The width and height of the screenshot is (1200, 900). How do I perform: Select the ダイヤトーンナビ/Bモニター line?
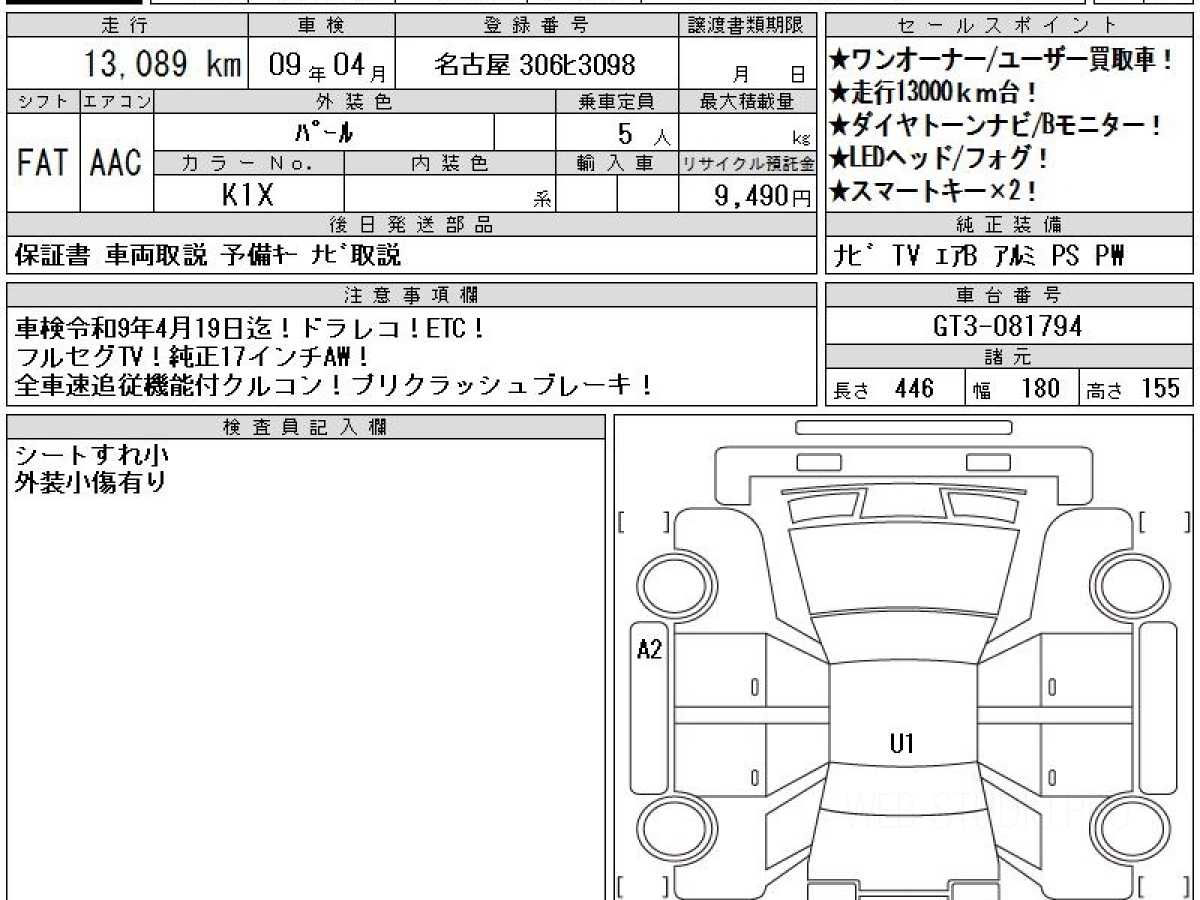(996, 126)
